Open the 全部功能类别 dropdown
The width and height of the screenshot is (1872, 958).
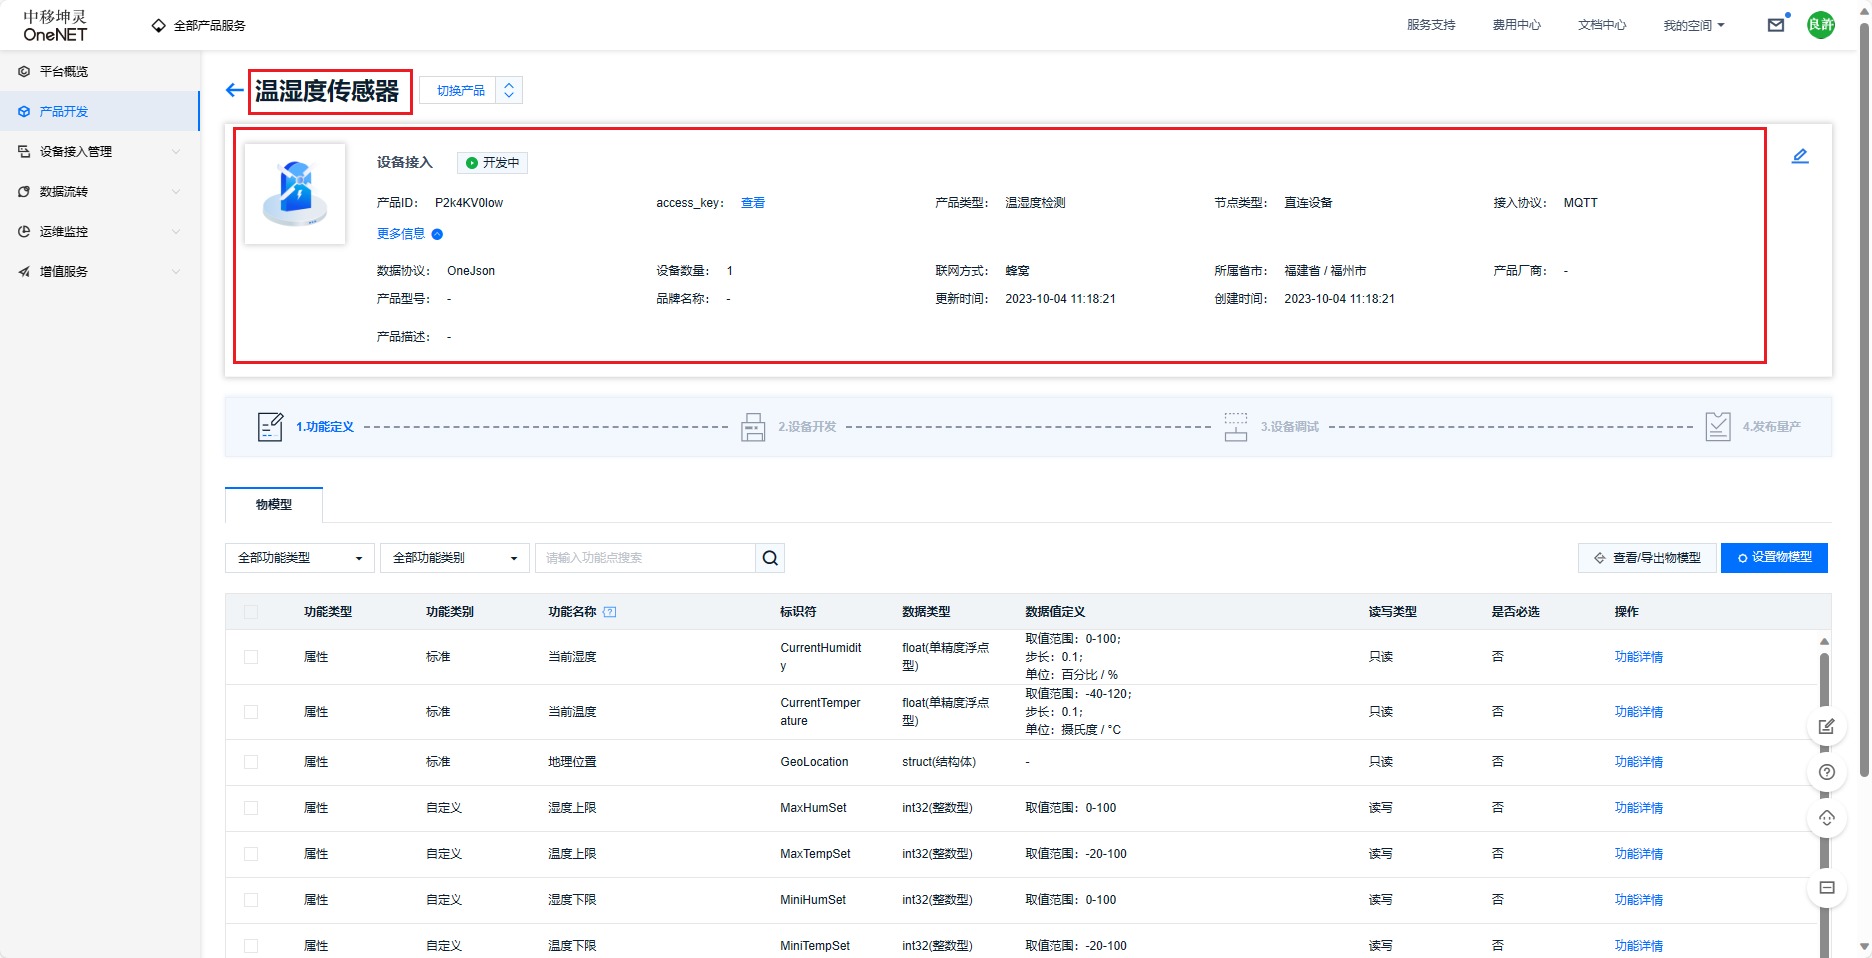coord(454,558)
